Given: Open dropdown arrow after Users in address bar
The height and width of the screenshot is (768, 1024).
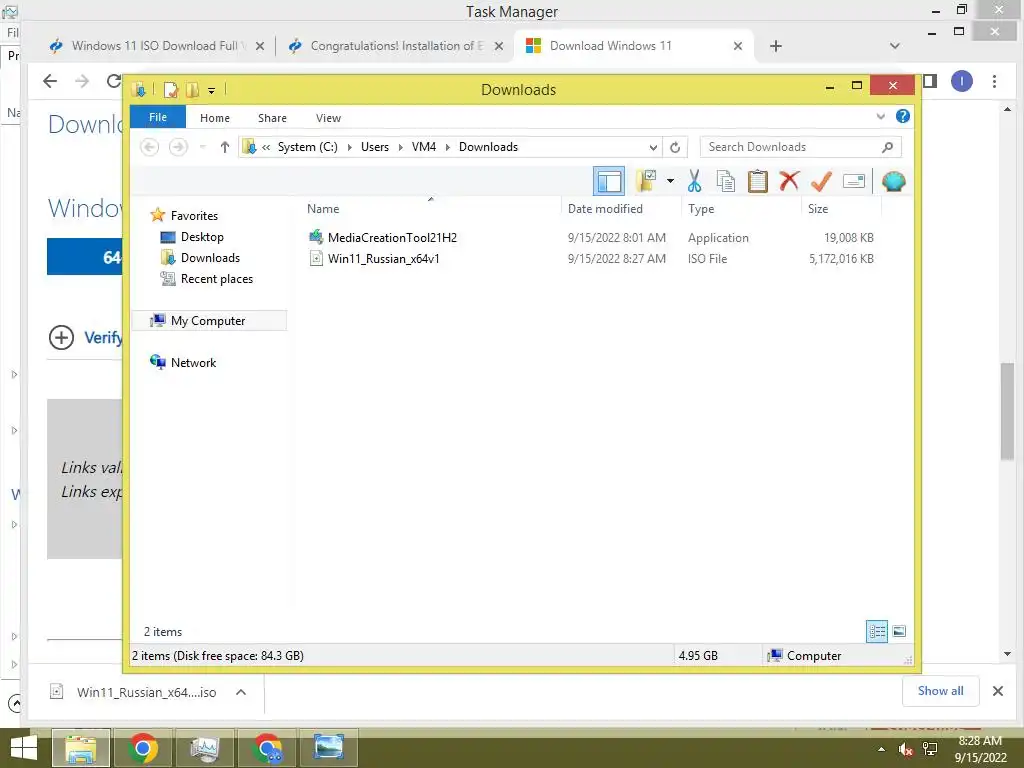Looking at the screenshot, I should tap(400, 148).
